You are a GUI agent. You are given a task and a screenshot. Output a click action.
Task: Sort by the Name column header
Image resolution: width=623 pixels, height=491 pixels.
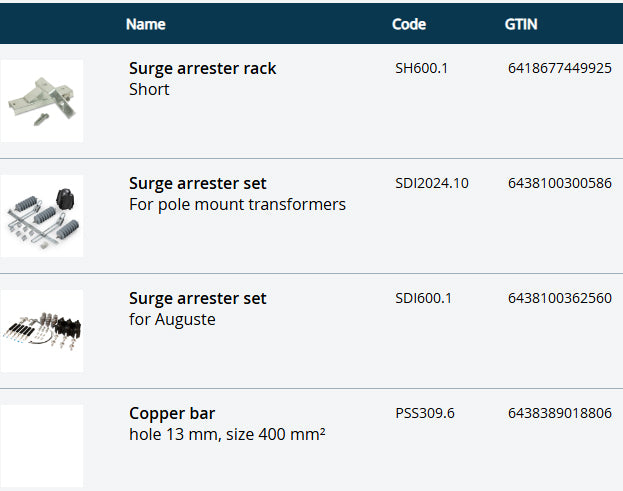click(146, 24)
